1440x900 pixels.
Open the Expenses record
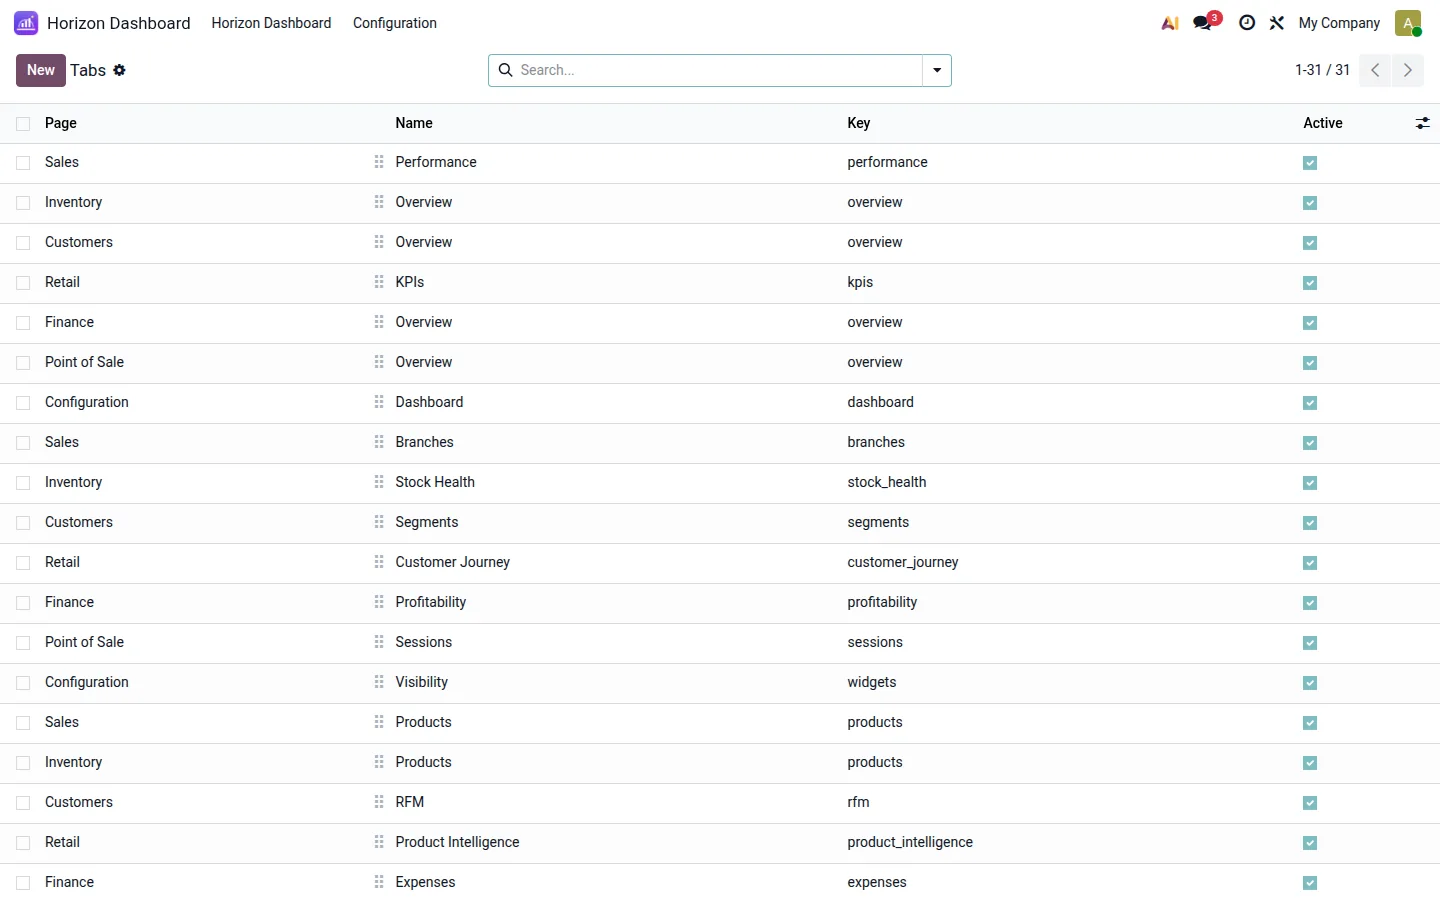(425, 882)
